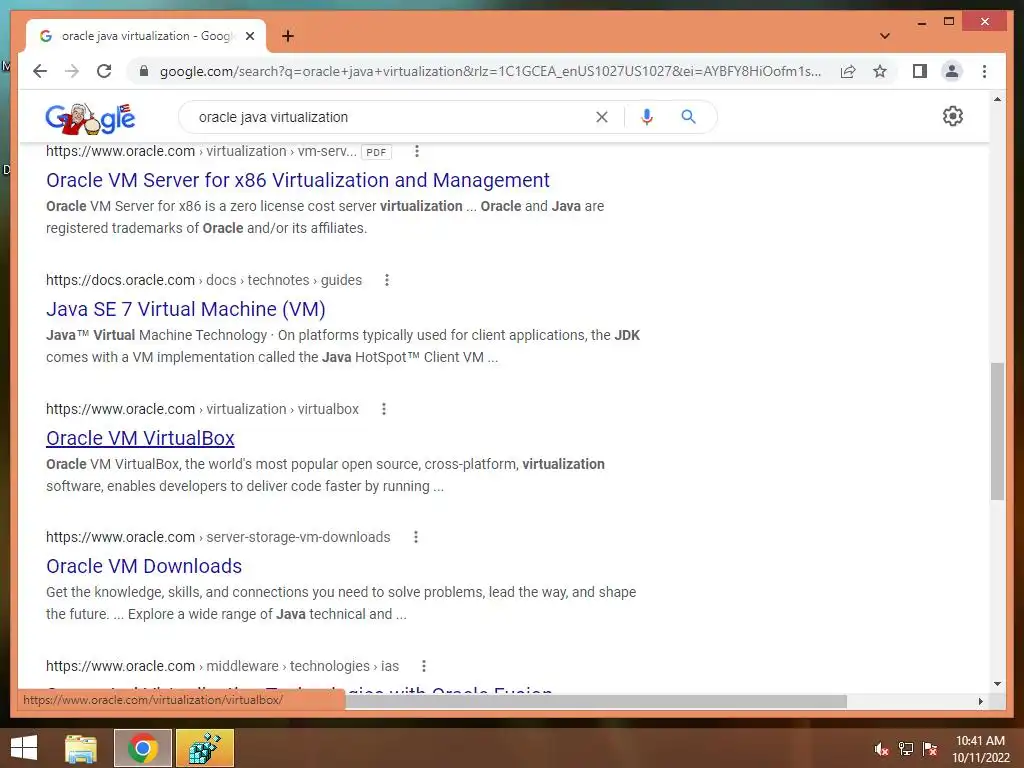The height and width of the screenshot is (768, 1024).
Task: Click the scroll up arrow
Action: click(997, 99)
